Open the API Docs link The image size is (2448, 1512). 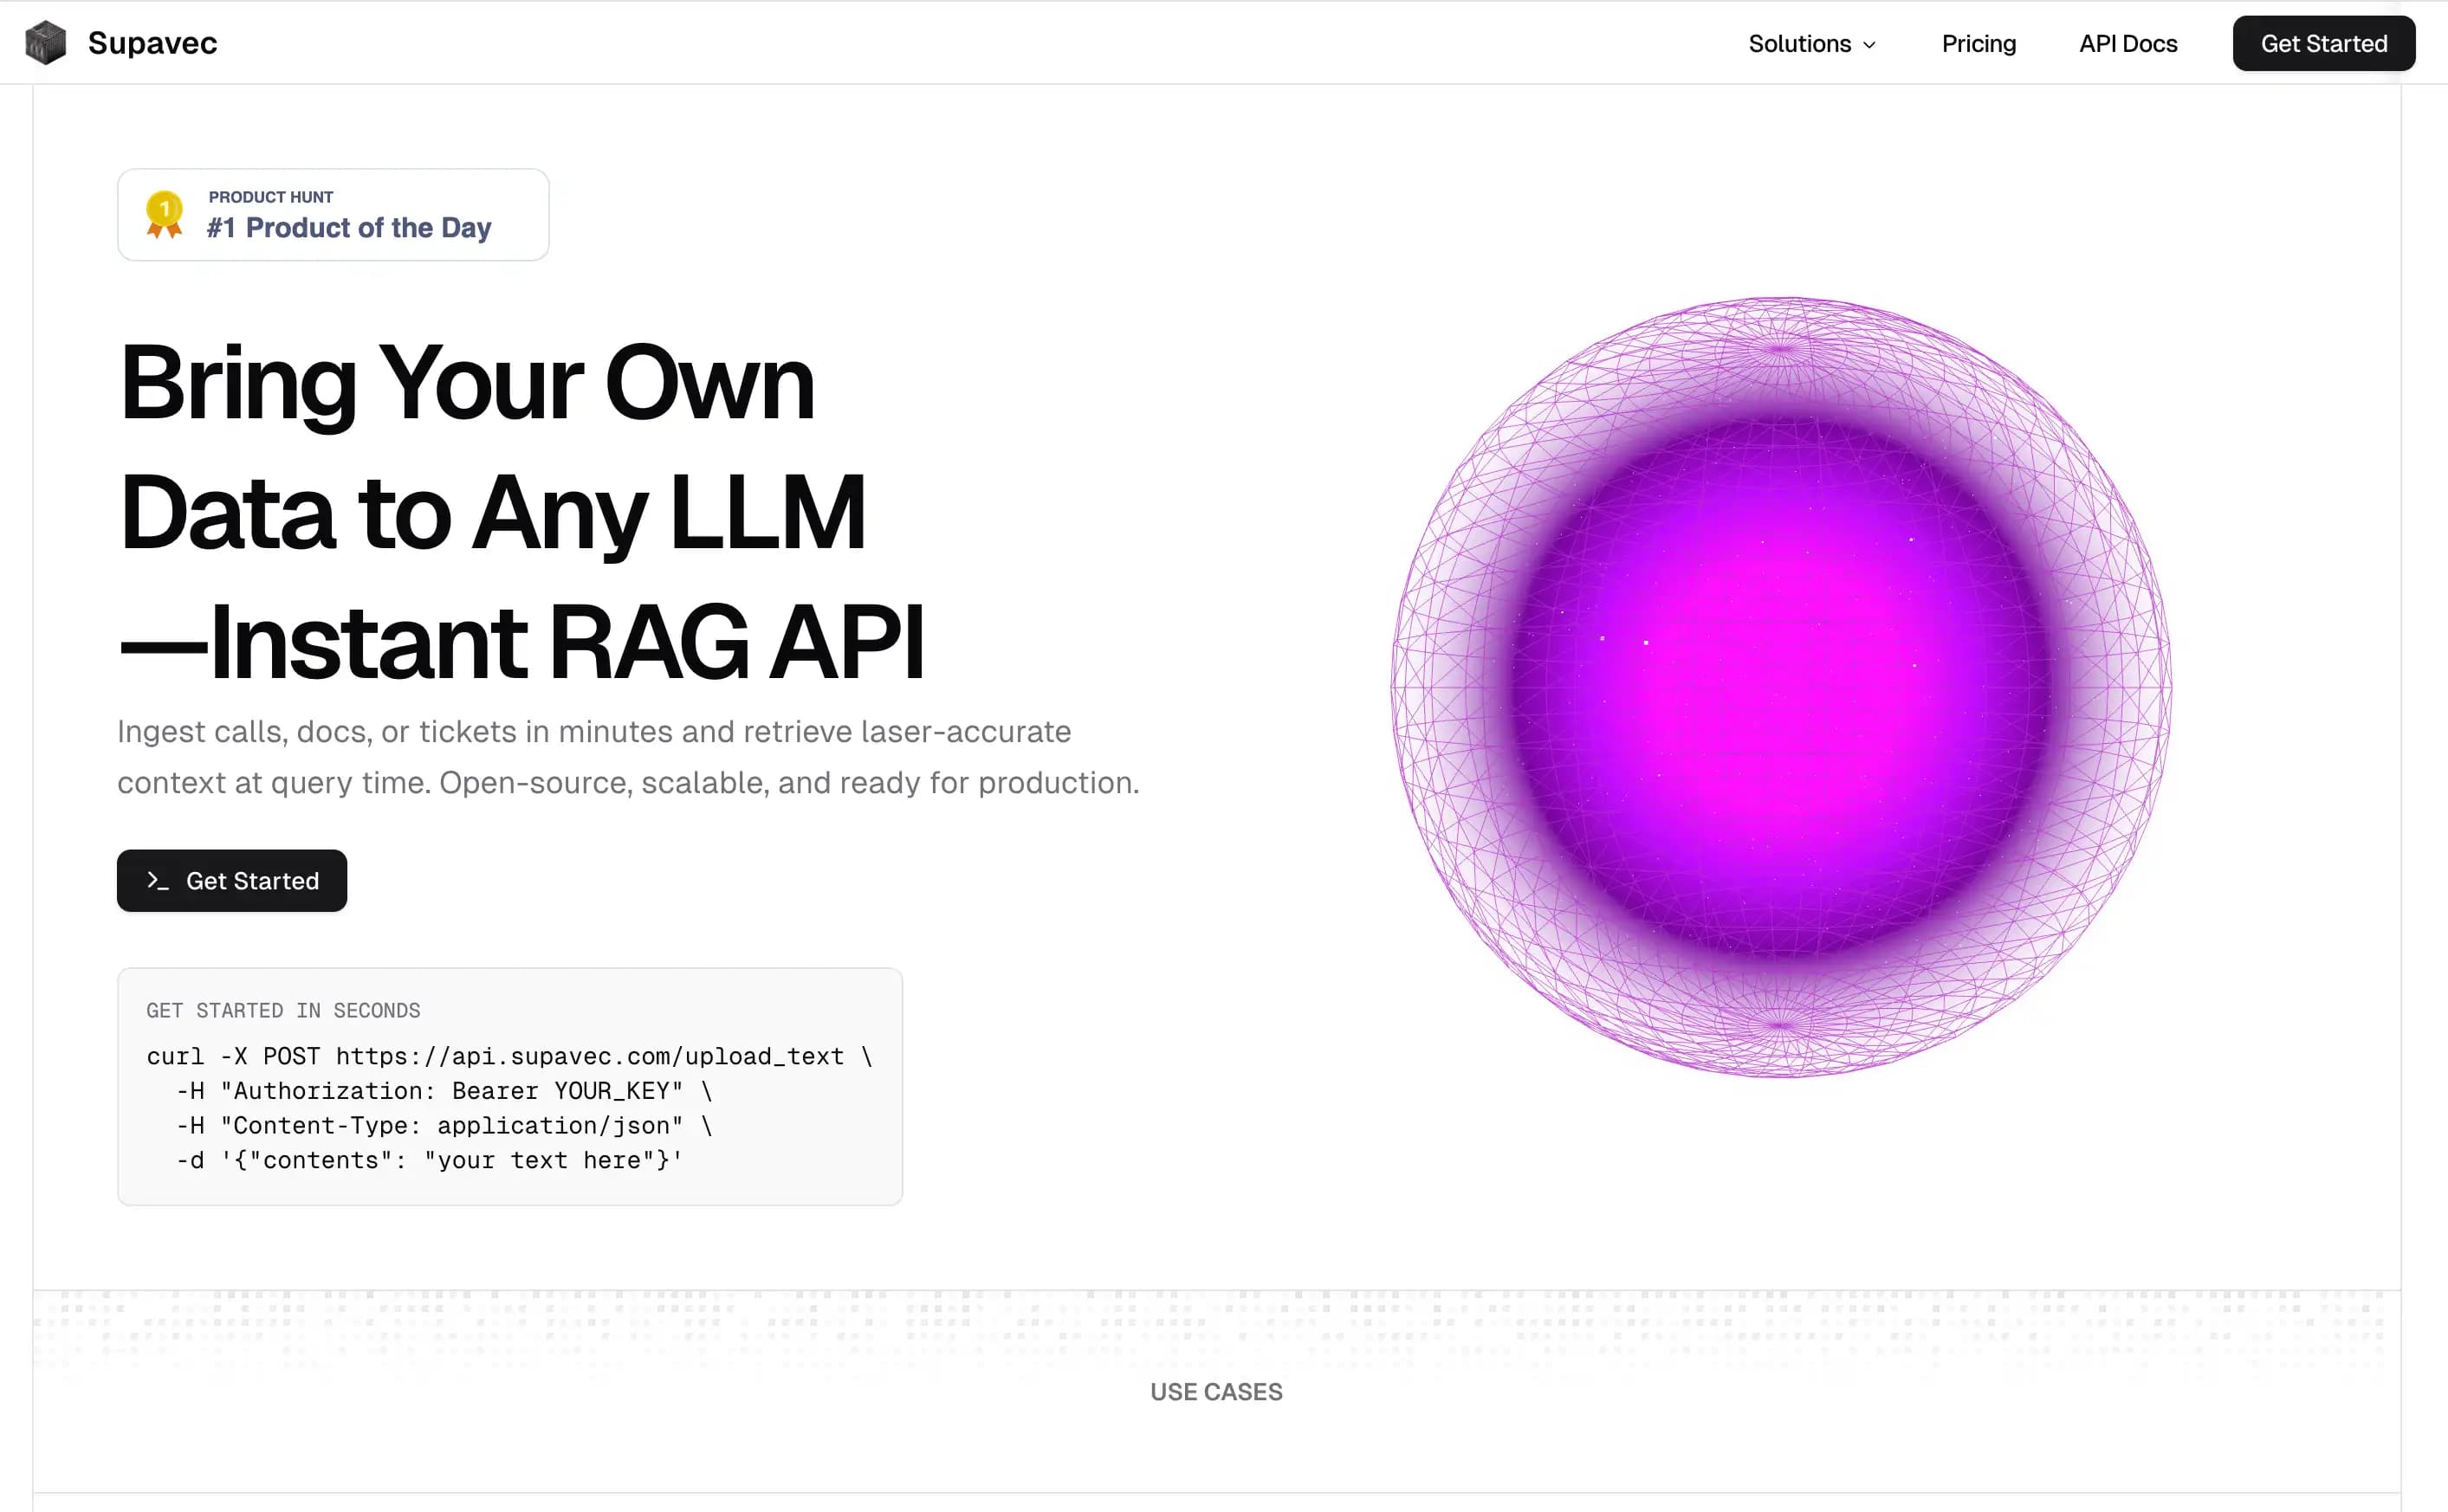point(2128,44)
